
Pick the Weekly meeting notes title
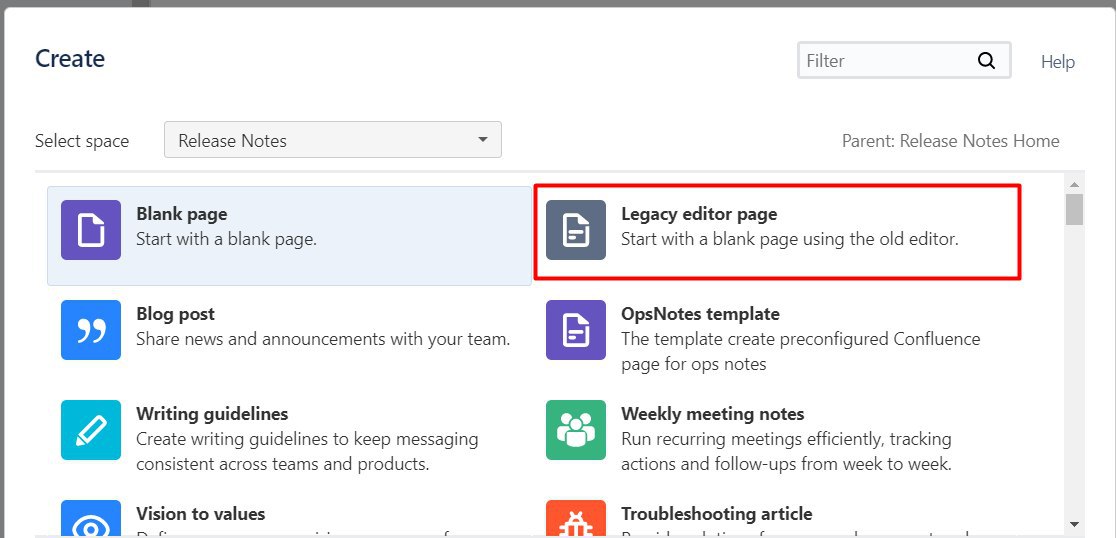[x=712, y=414]
